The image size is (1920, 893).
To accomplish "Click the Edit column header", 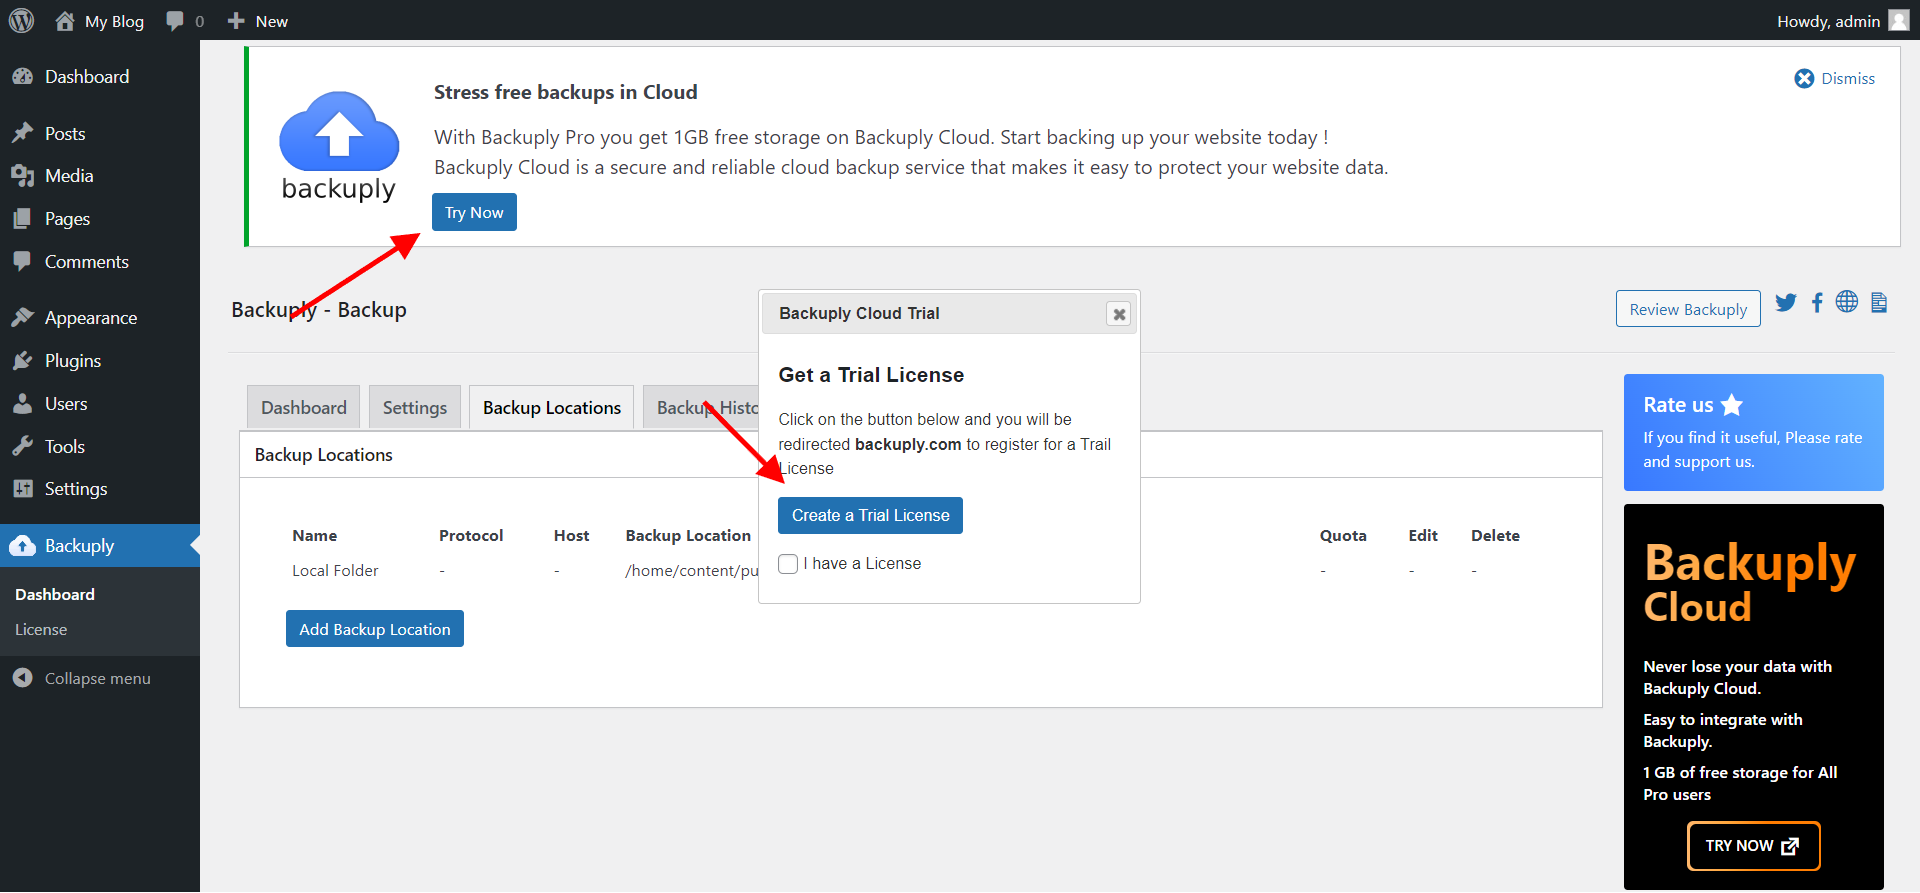I will pos(1423,536).
